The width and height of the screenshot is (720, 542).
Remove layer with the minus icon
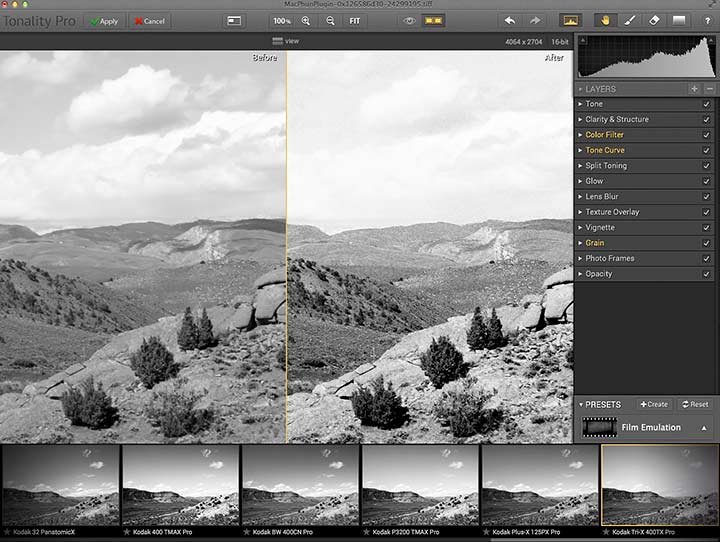point(709,89)
